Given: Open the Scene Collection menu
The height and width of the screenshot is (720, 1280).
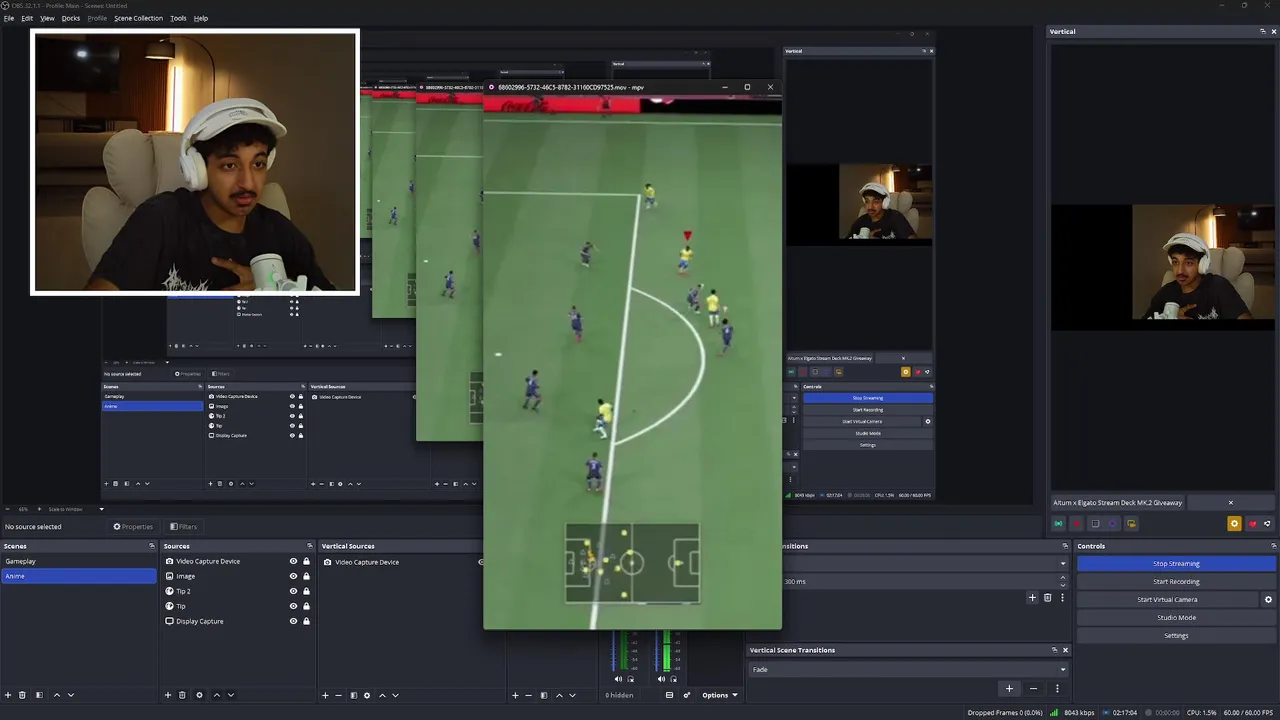Looking at the screenshot, I should (x=138, y=18).
